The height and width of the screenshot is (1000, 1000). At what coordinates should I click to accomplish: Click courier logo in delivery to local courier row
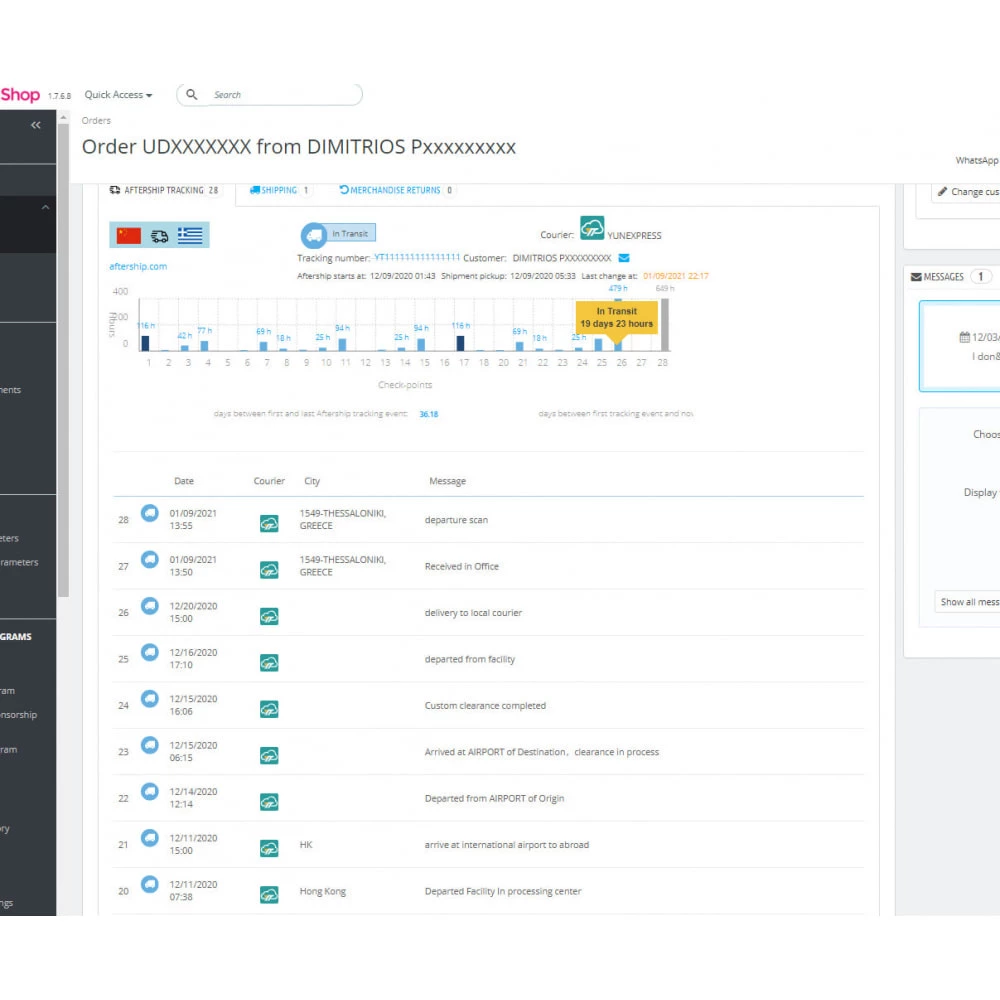[269, 617]
